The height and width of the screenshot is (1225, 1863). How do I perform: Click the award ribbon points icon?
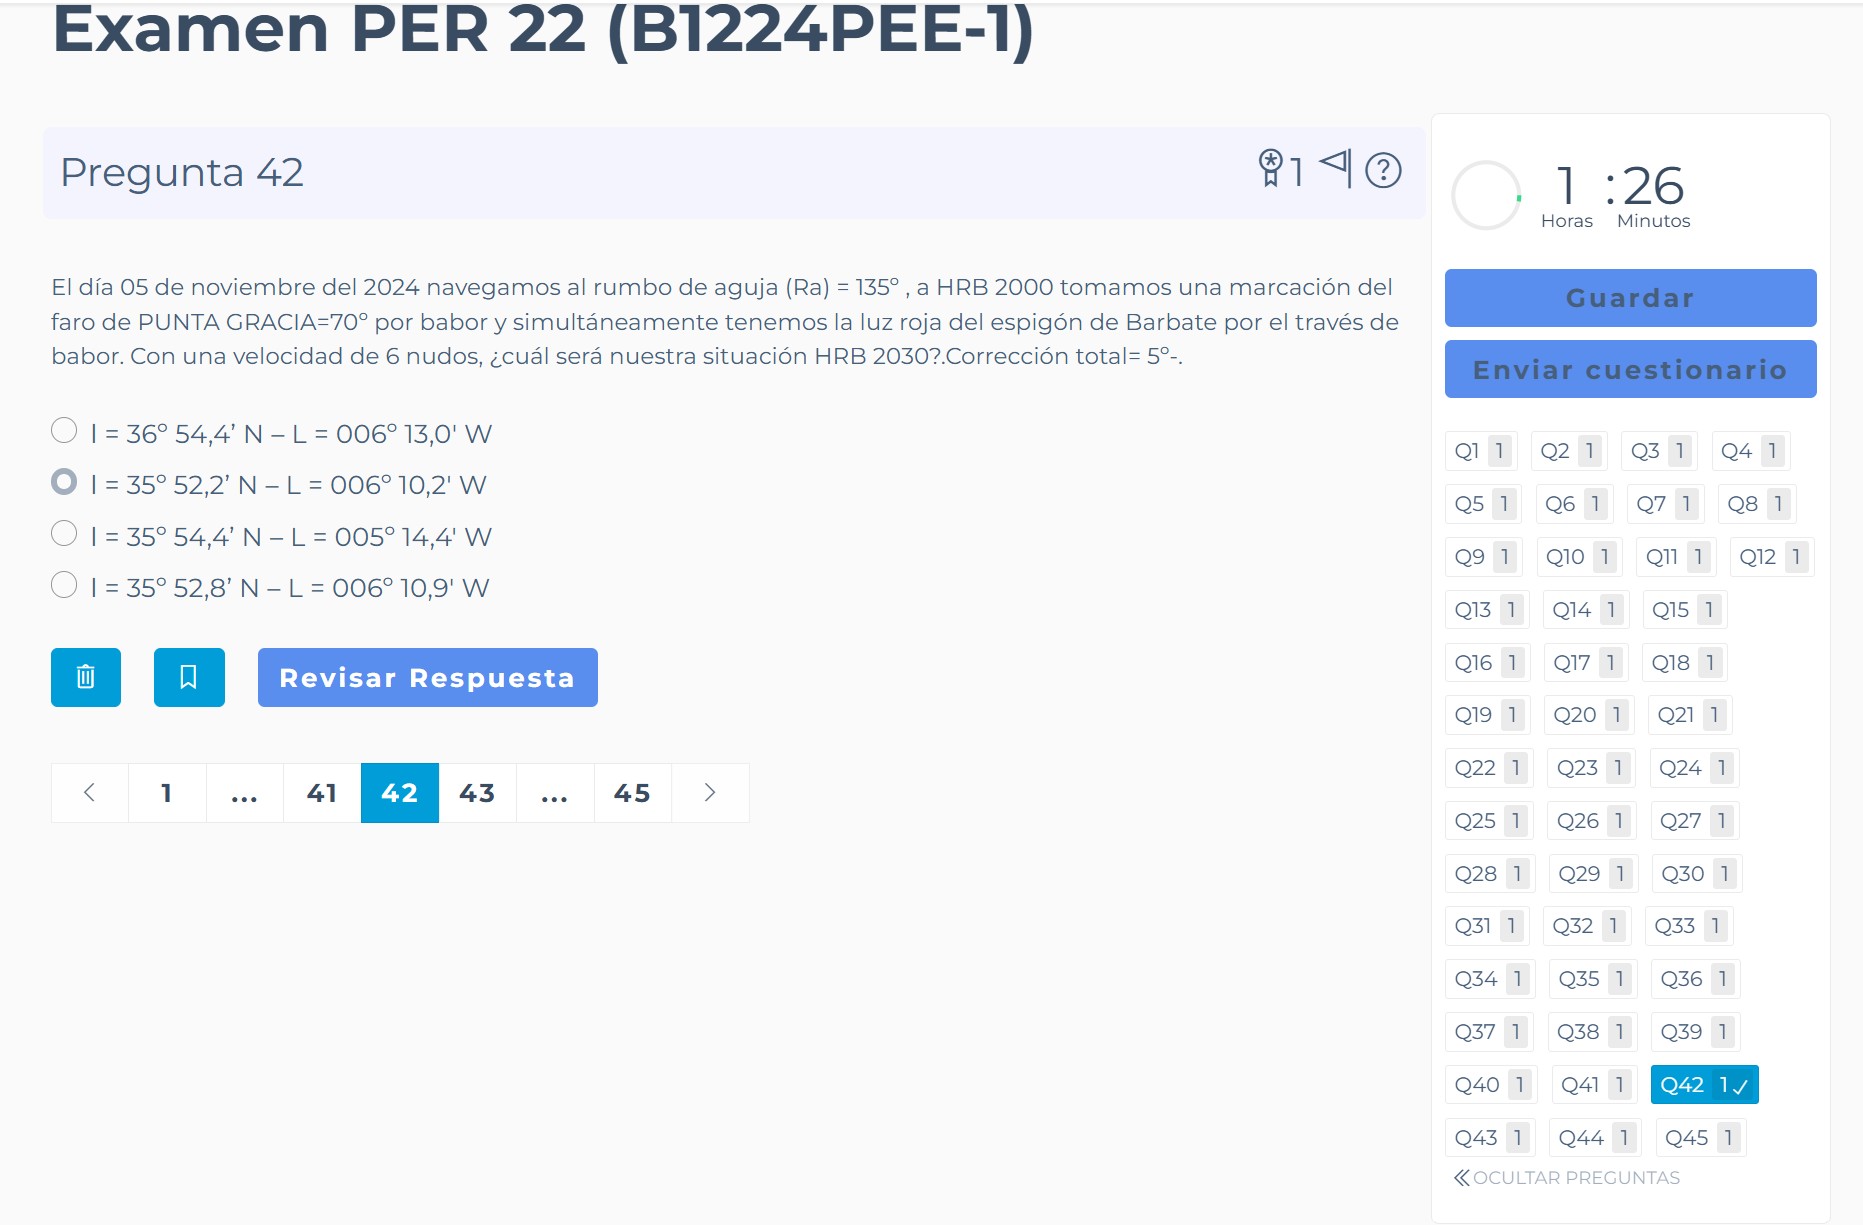[1270, 168]
